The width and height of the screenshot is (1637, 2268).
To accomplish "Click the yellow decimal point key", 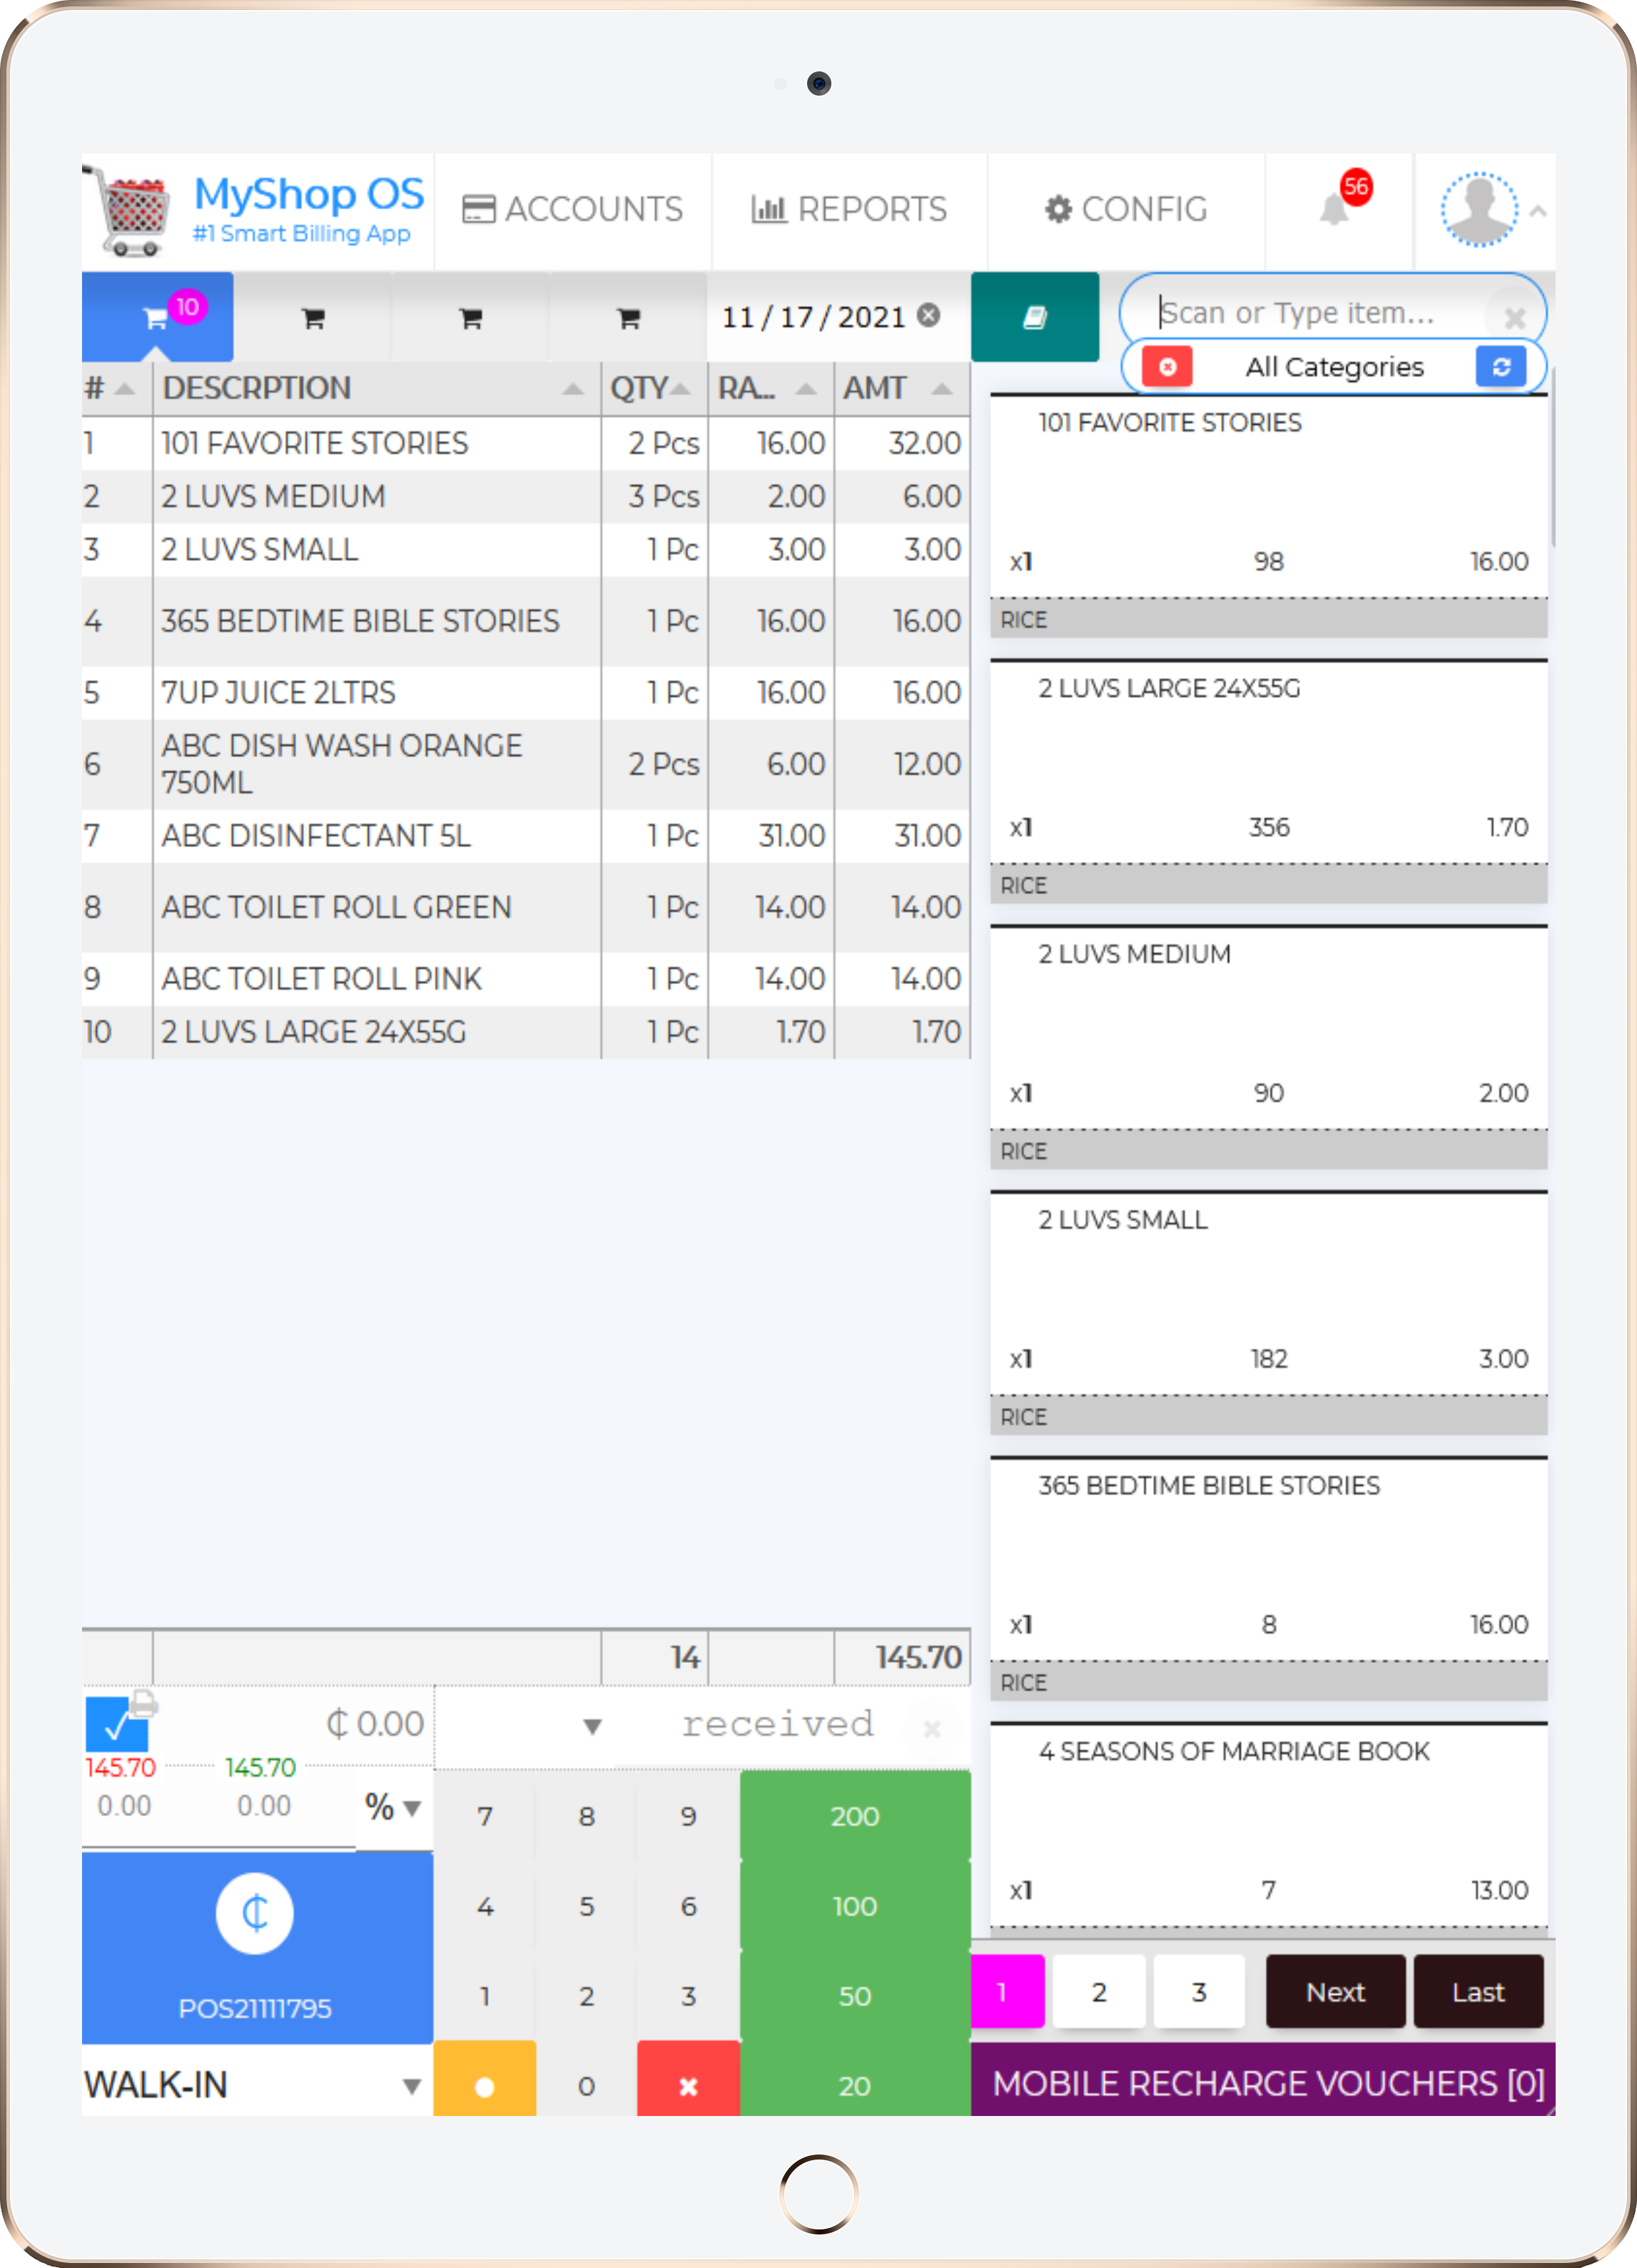I will coord(484,2085).
